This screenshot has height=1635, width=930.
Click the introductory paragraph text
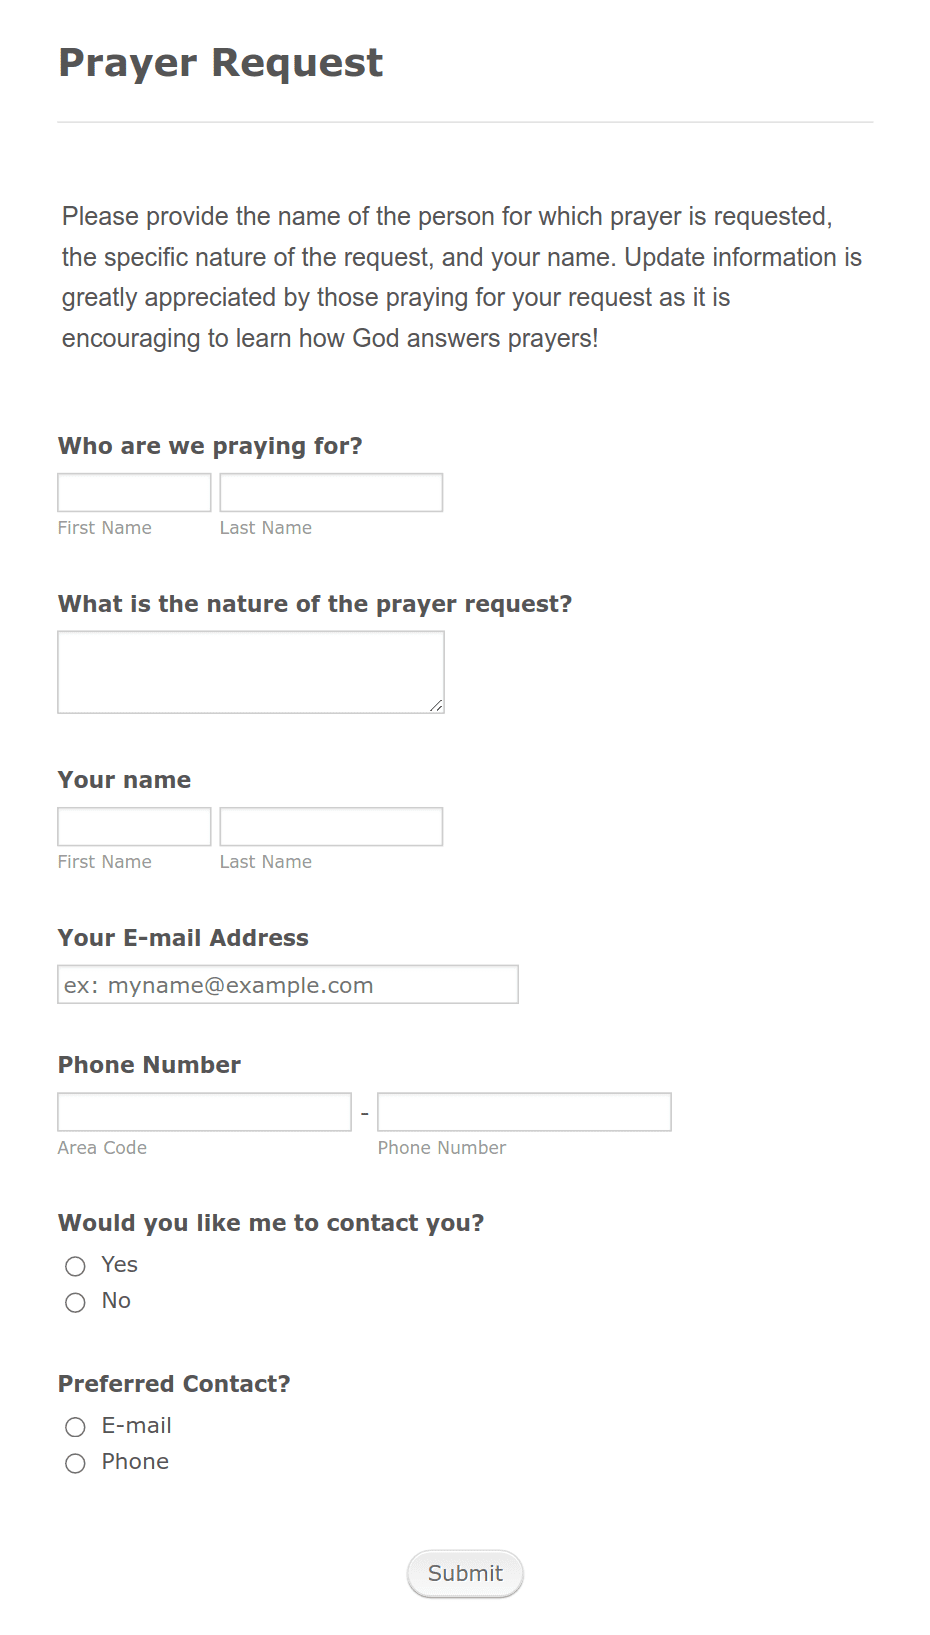point(462,277)
